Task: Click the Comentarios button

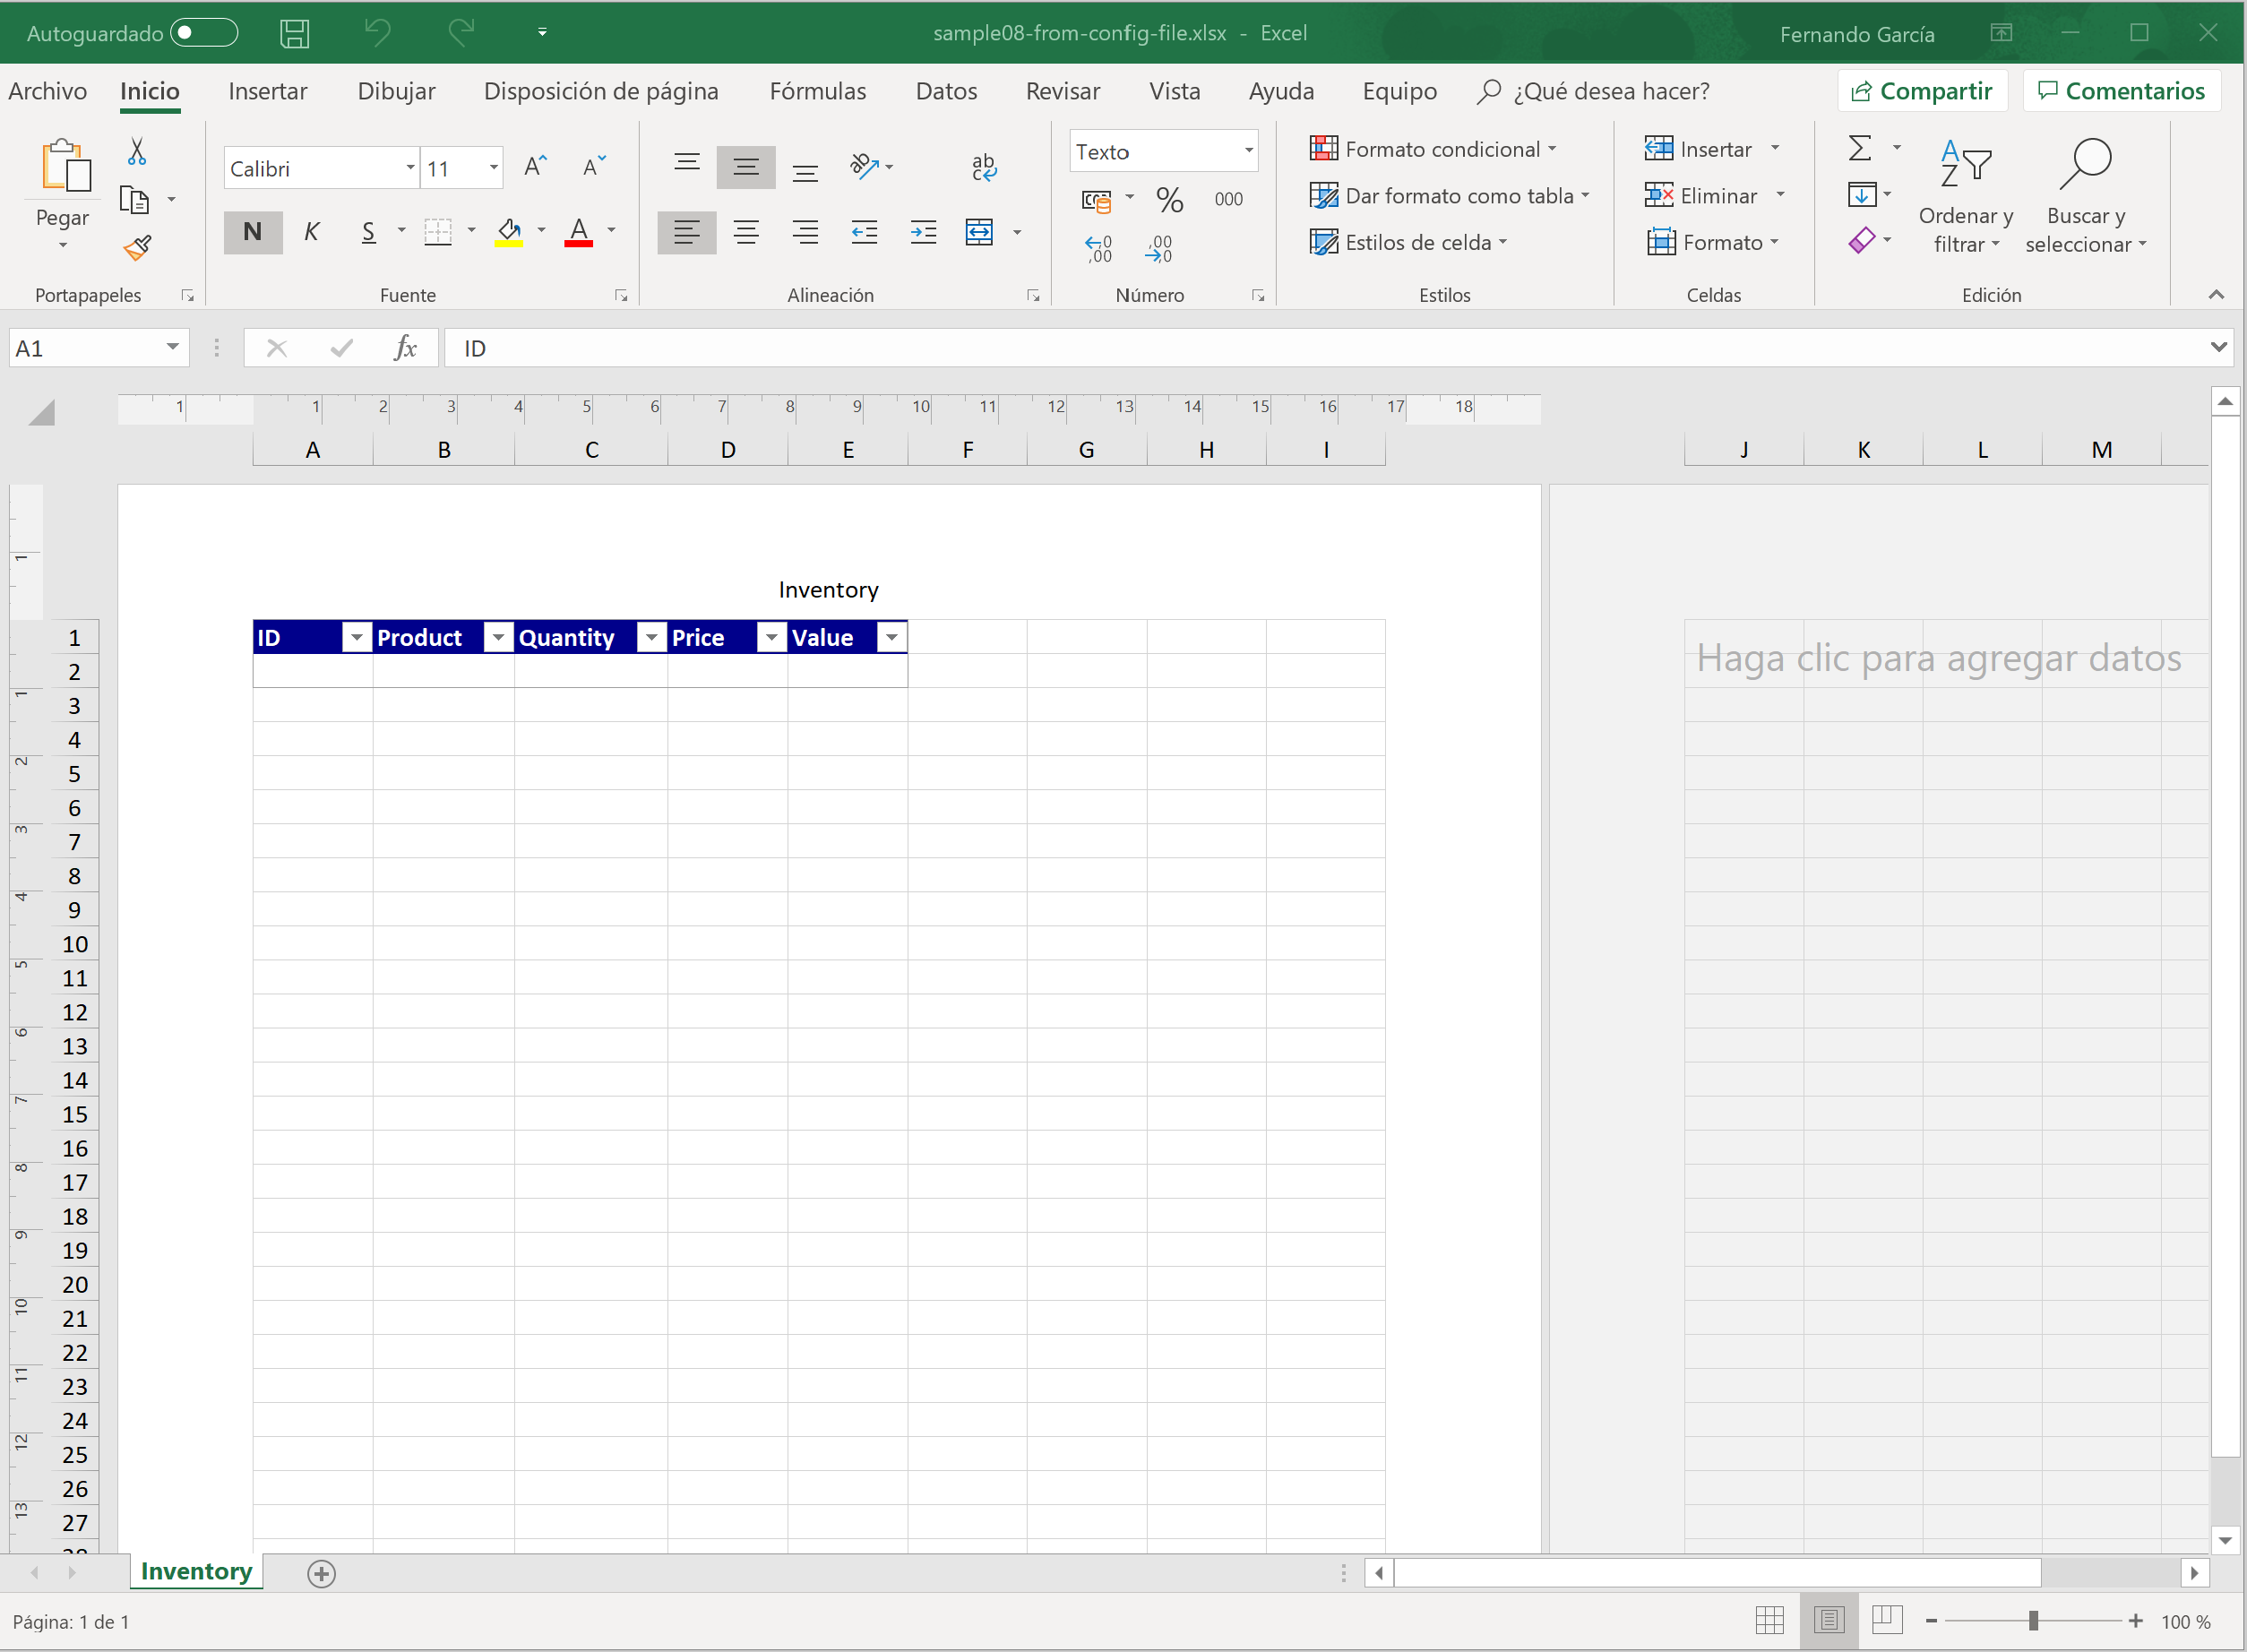Action: [x=2121, y=91]
